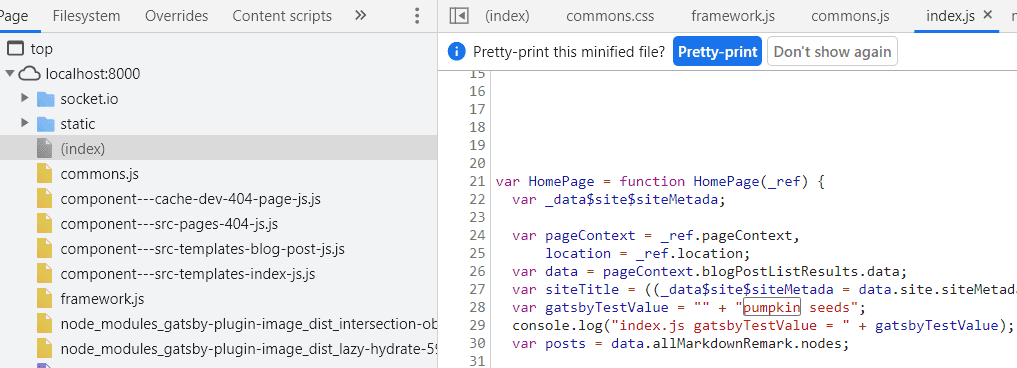Show more navigator tabs via double chevron
The width and height of the screenshot is (1017, 368).
pos(361,16)
